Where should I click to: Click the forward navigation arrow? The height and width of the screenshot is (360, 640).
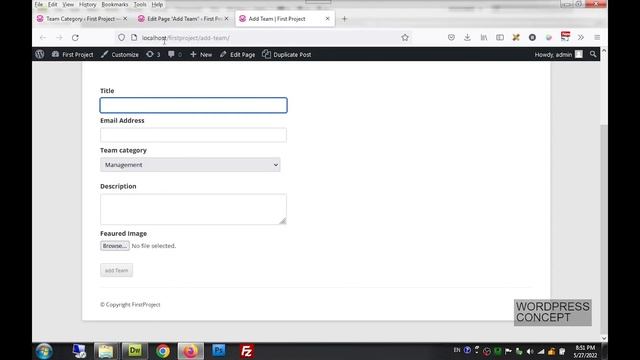pyautogui.click(x=59, y=38)
